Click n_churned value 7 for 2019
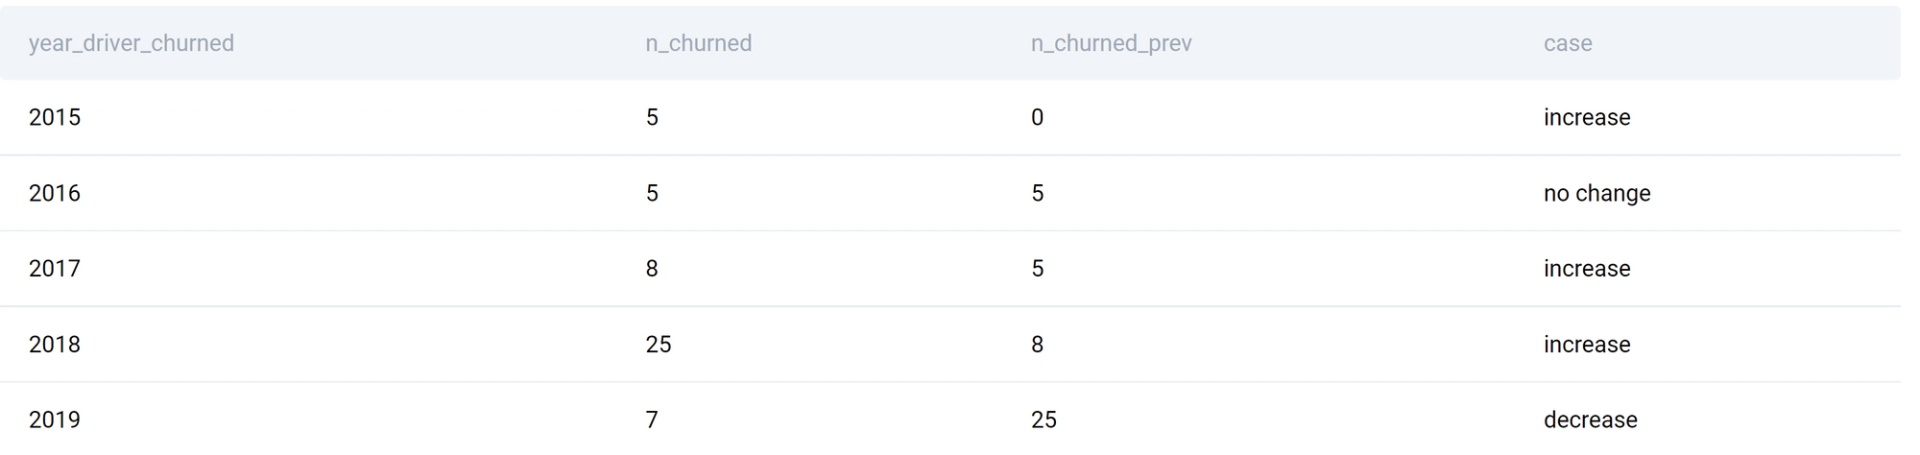The width and height of the screenshot is (1920, 455). [x=652, y=419]
